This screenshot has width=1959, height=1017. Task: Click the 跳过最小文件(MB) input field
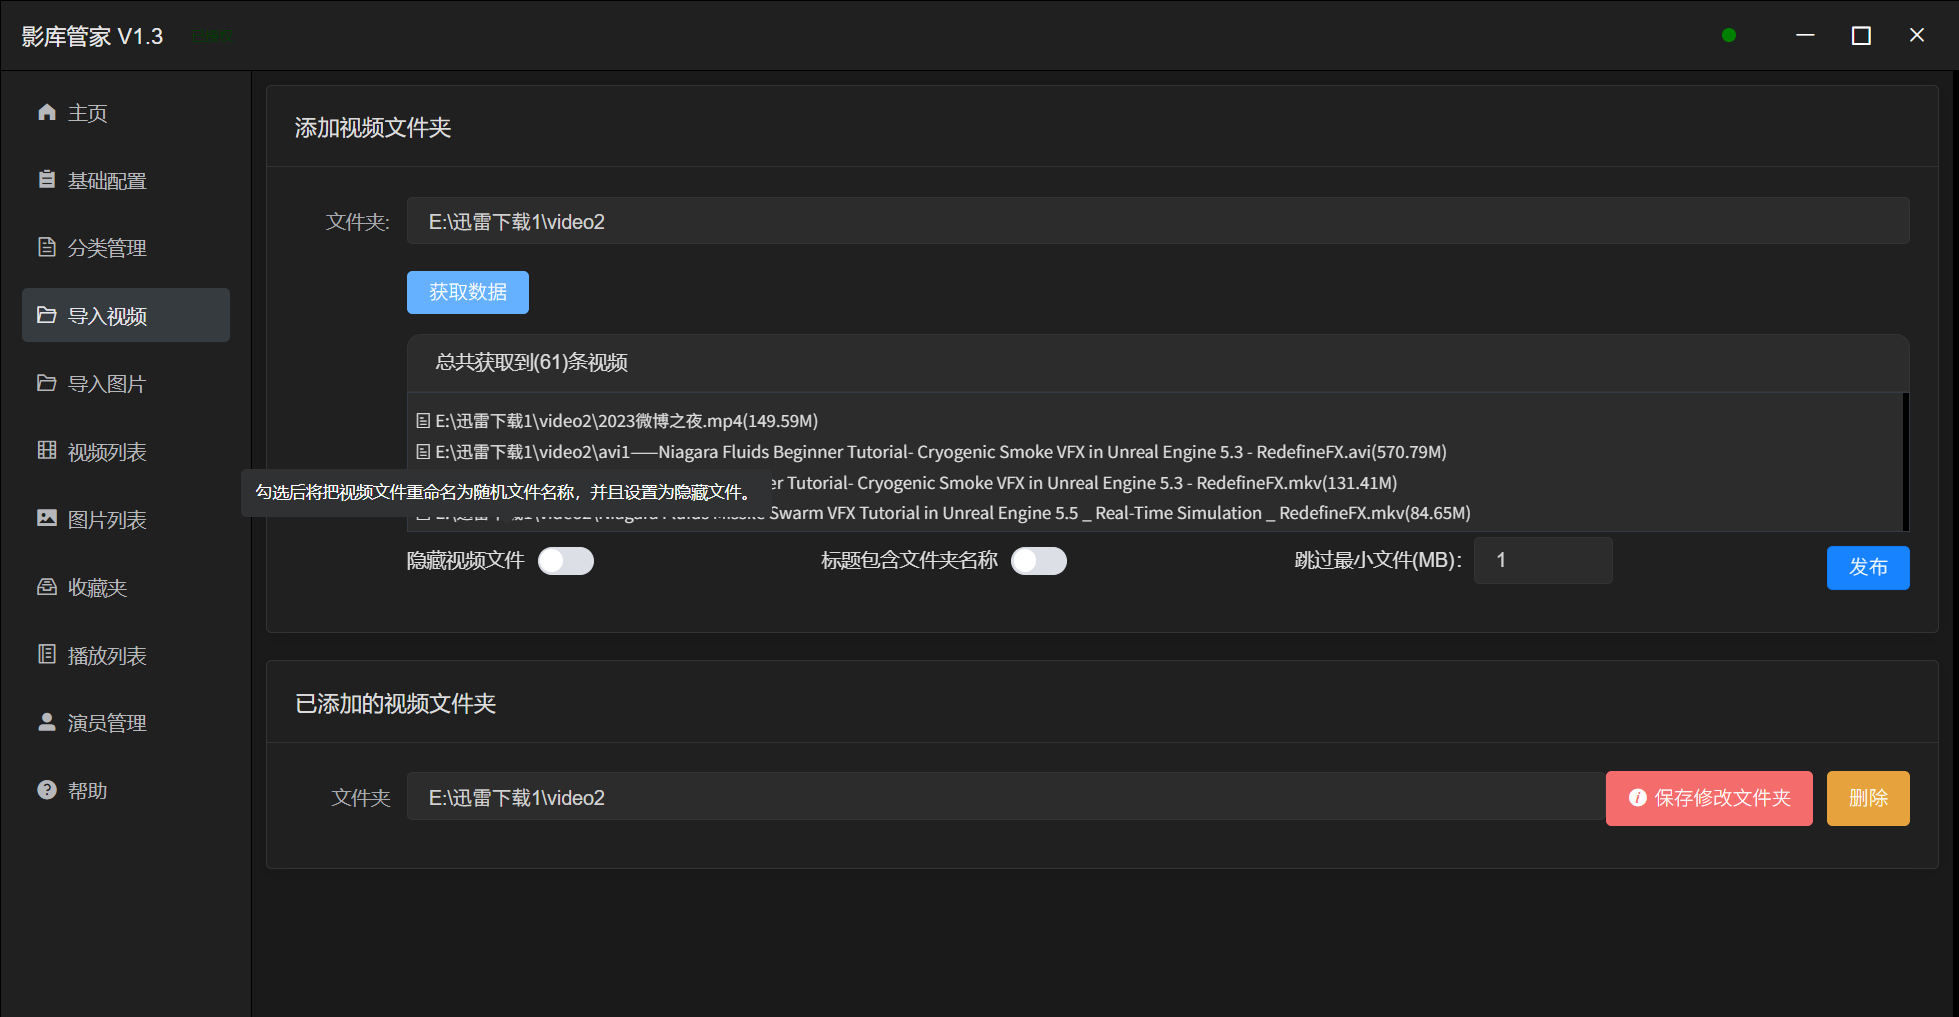click(x=1542, y=561)
